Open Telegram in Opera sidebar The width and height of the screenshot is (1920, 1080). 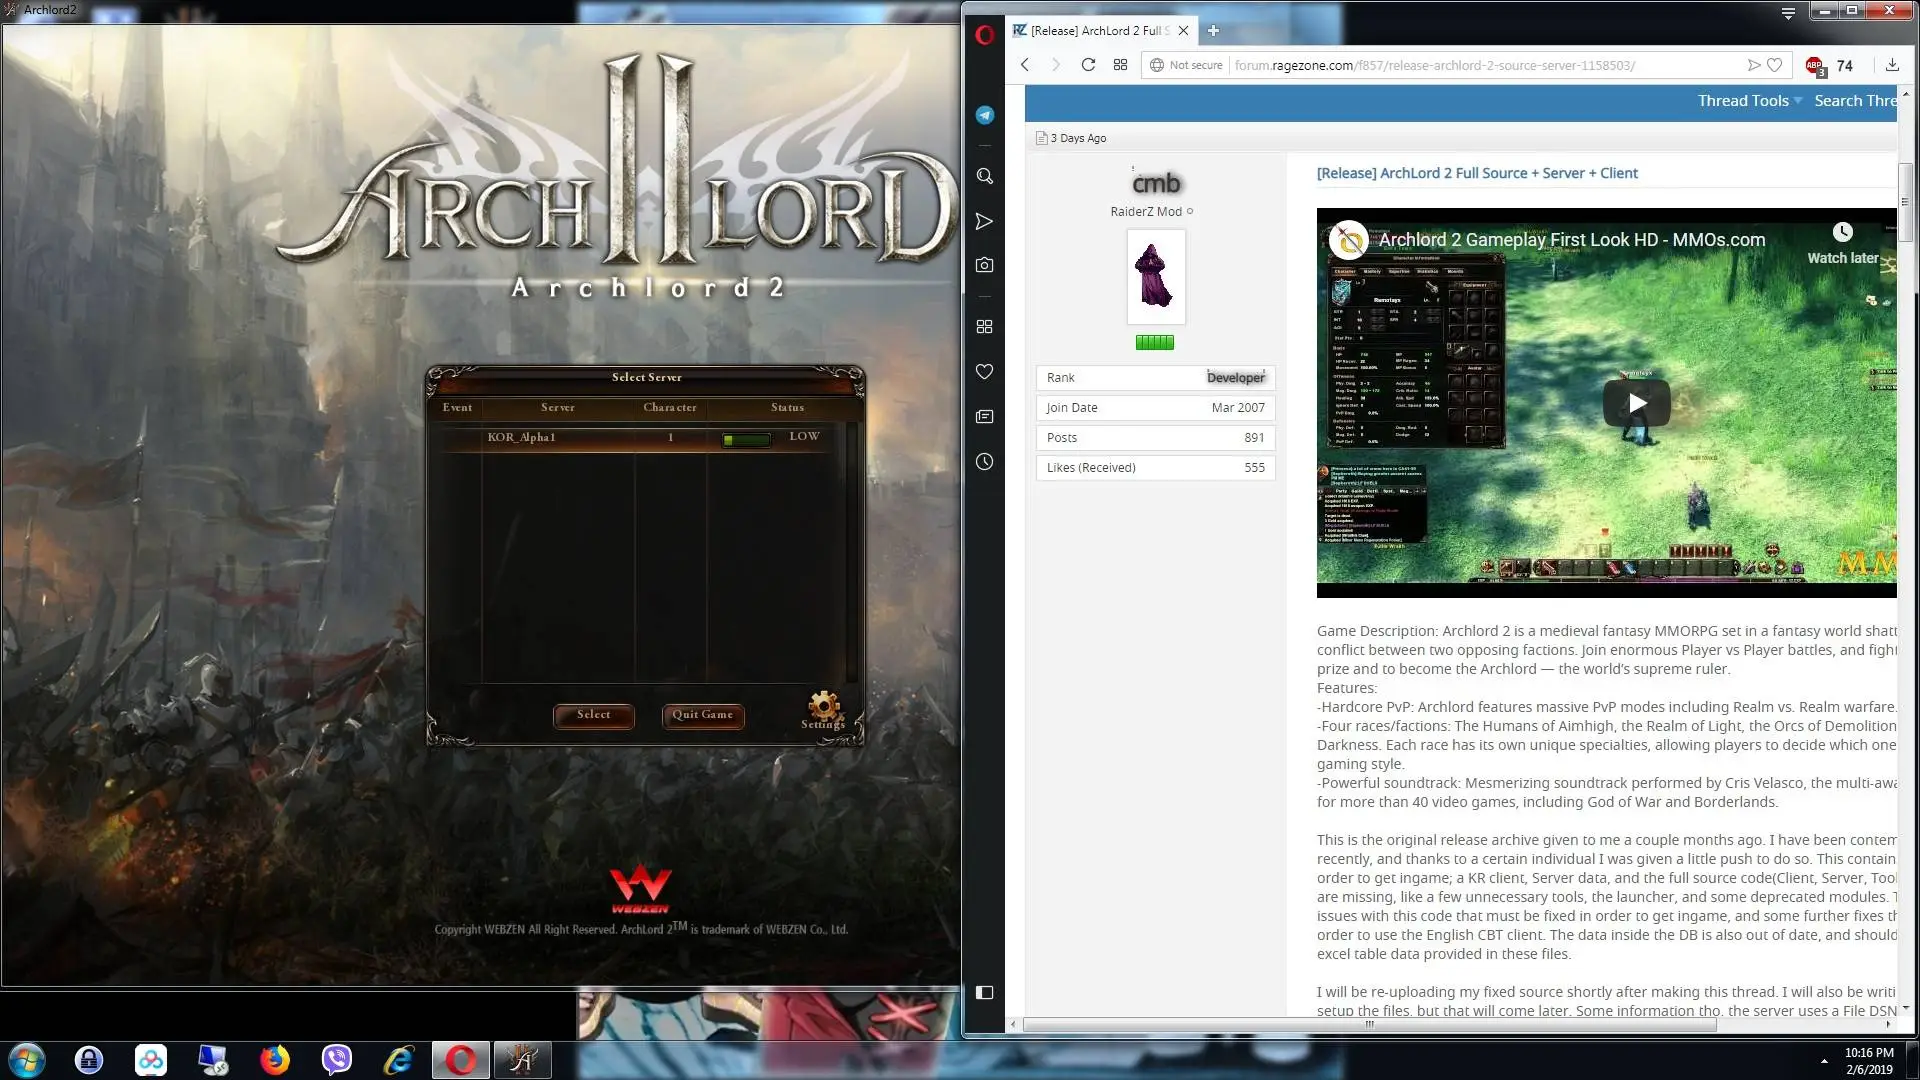click(985, 115)
